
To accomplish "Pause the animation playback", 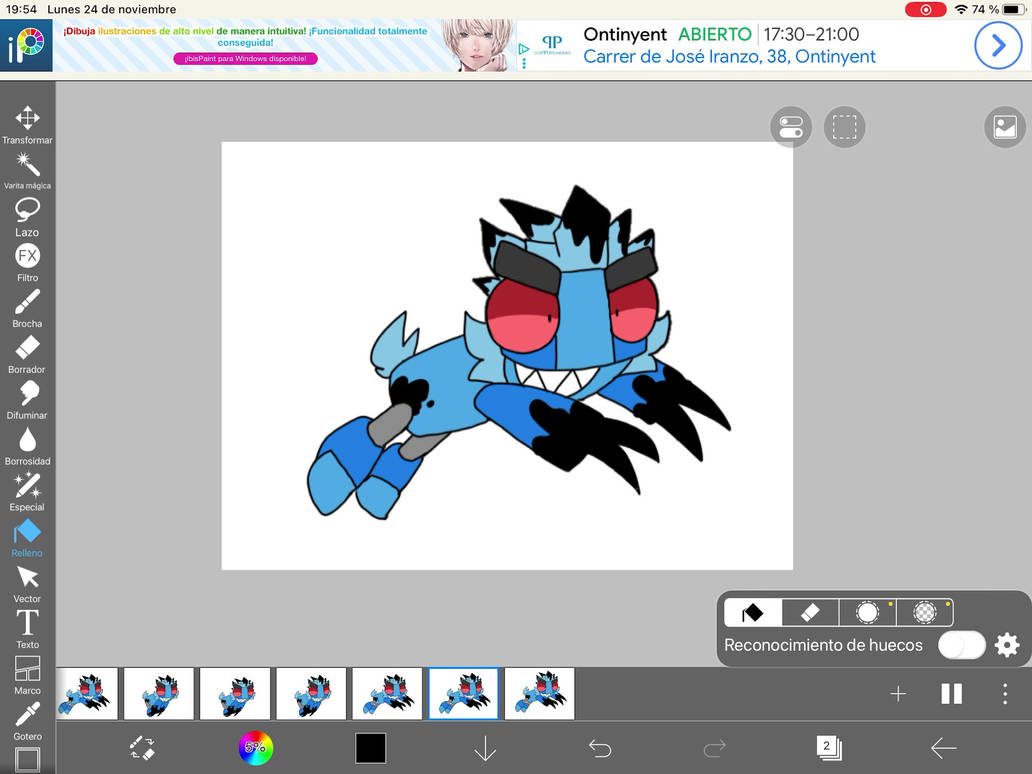I will (952, 694).
